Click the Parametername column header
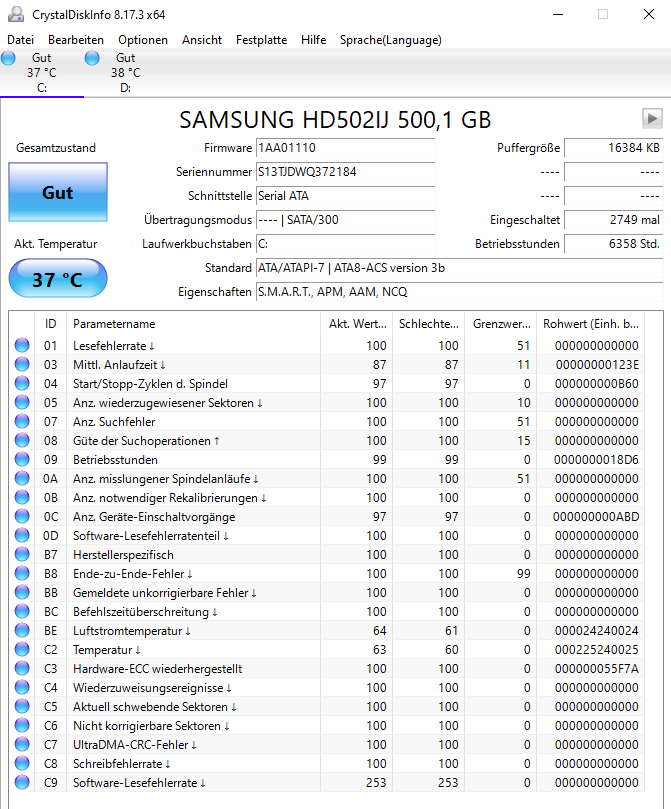 (x=193, y=324)
